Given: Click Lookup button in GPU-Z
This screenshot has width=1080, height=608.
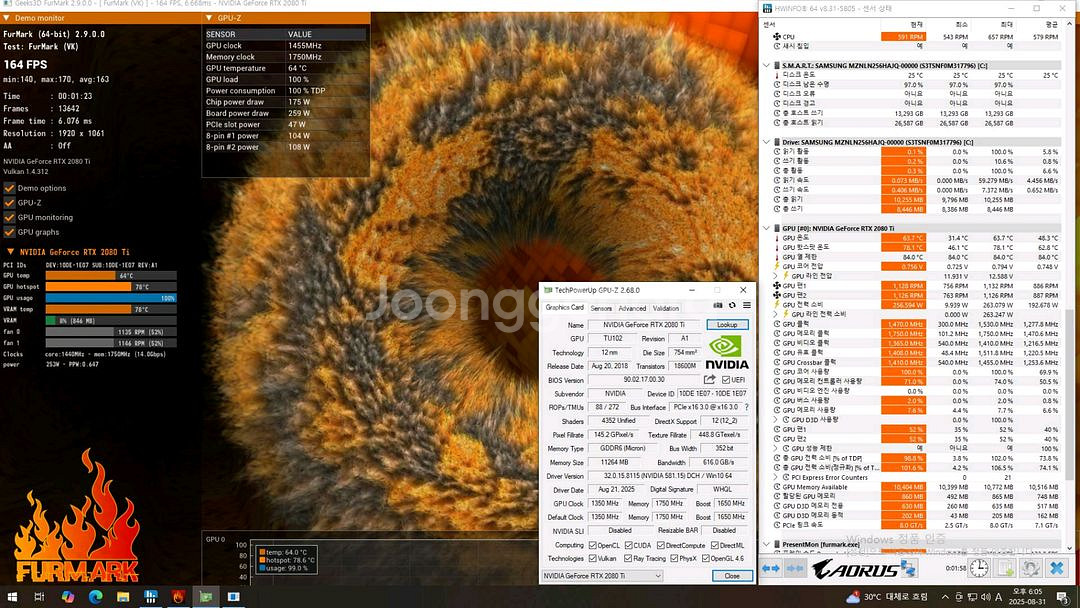Looking at the screenshot, I should coord(727,324).
